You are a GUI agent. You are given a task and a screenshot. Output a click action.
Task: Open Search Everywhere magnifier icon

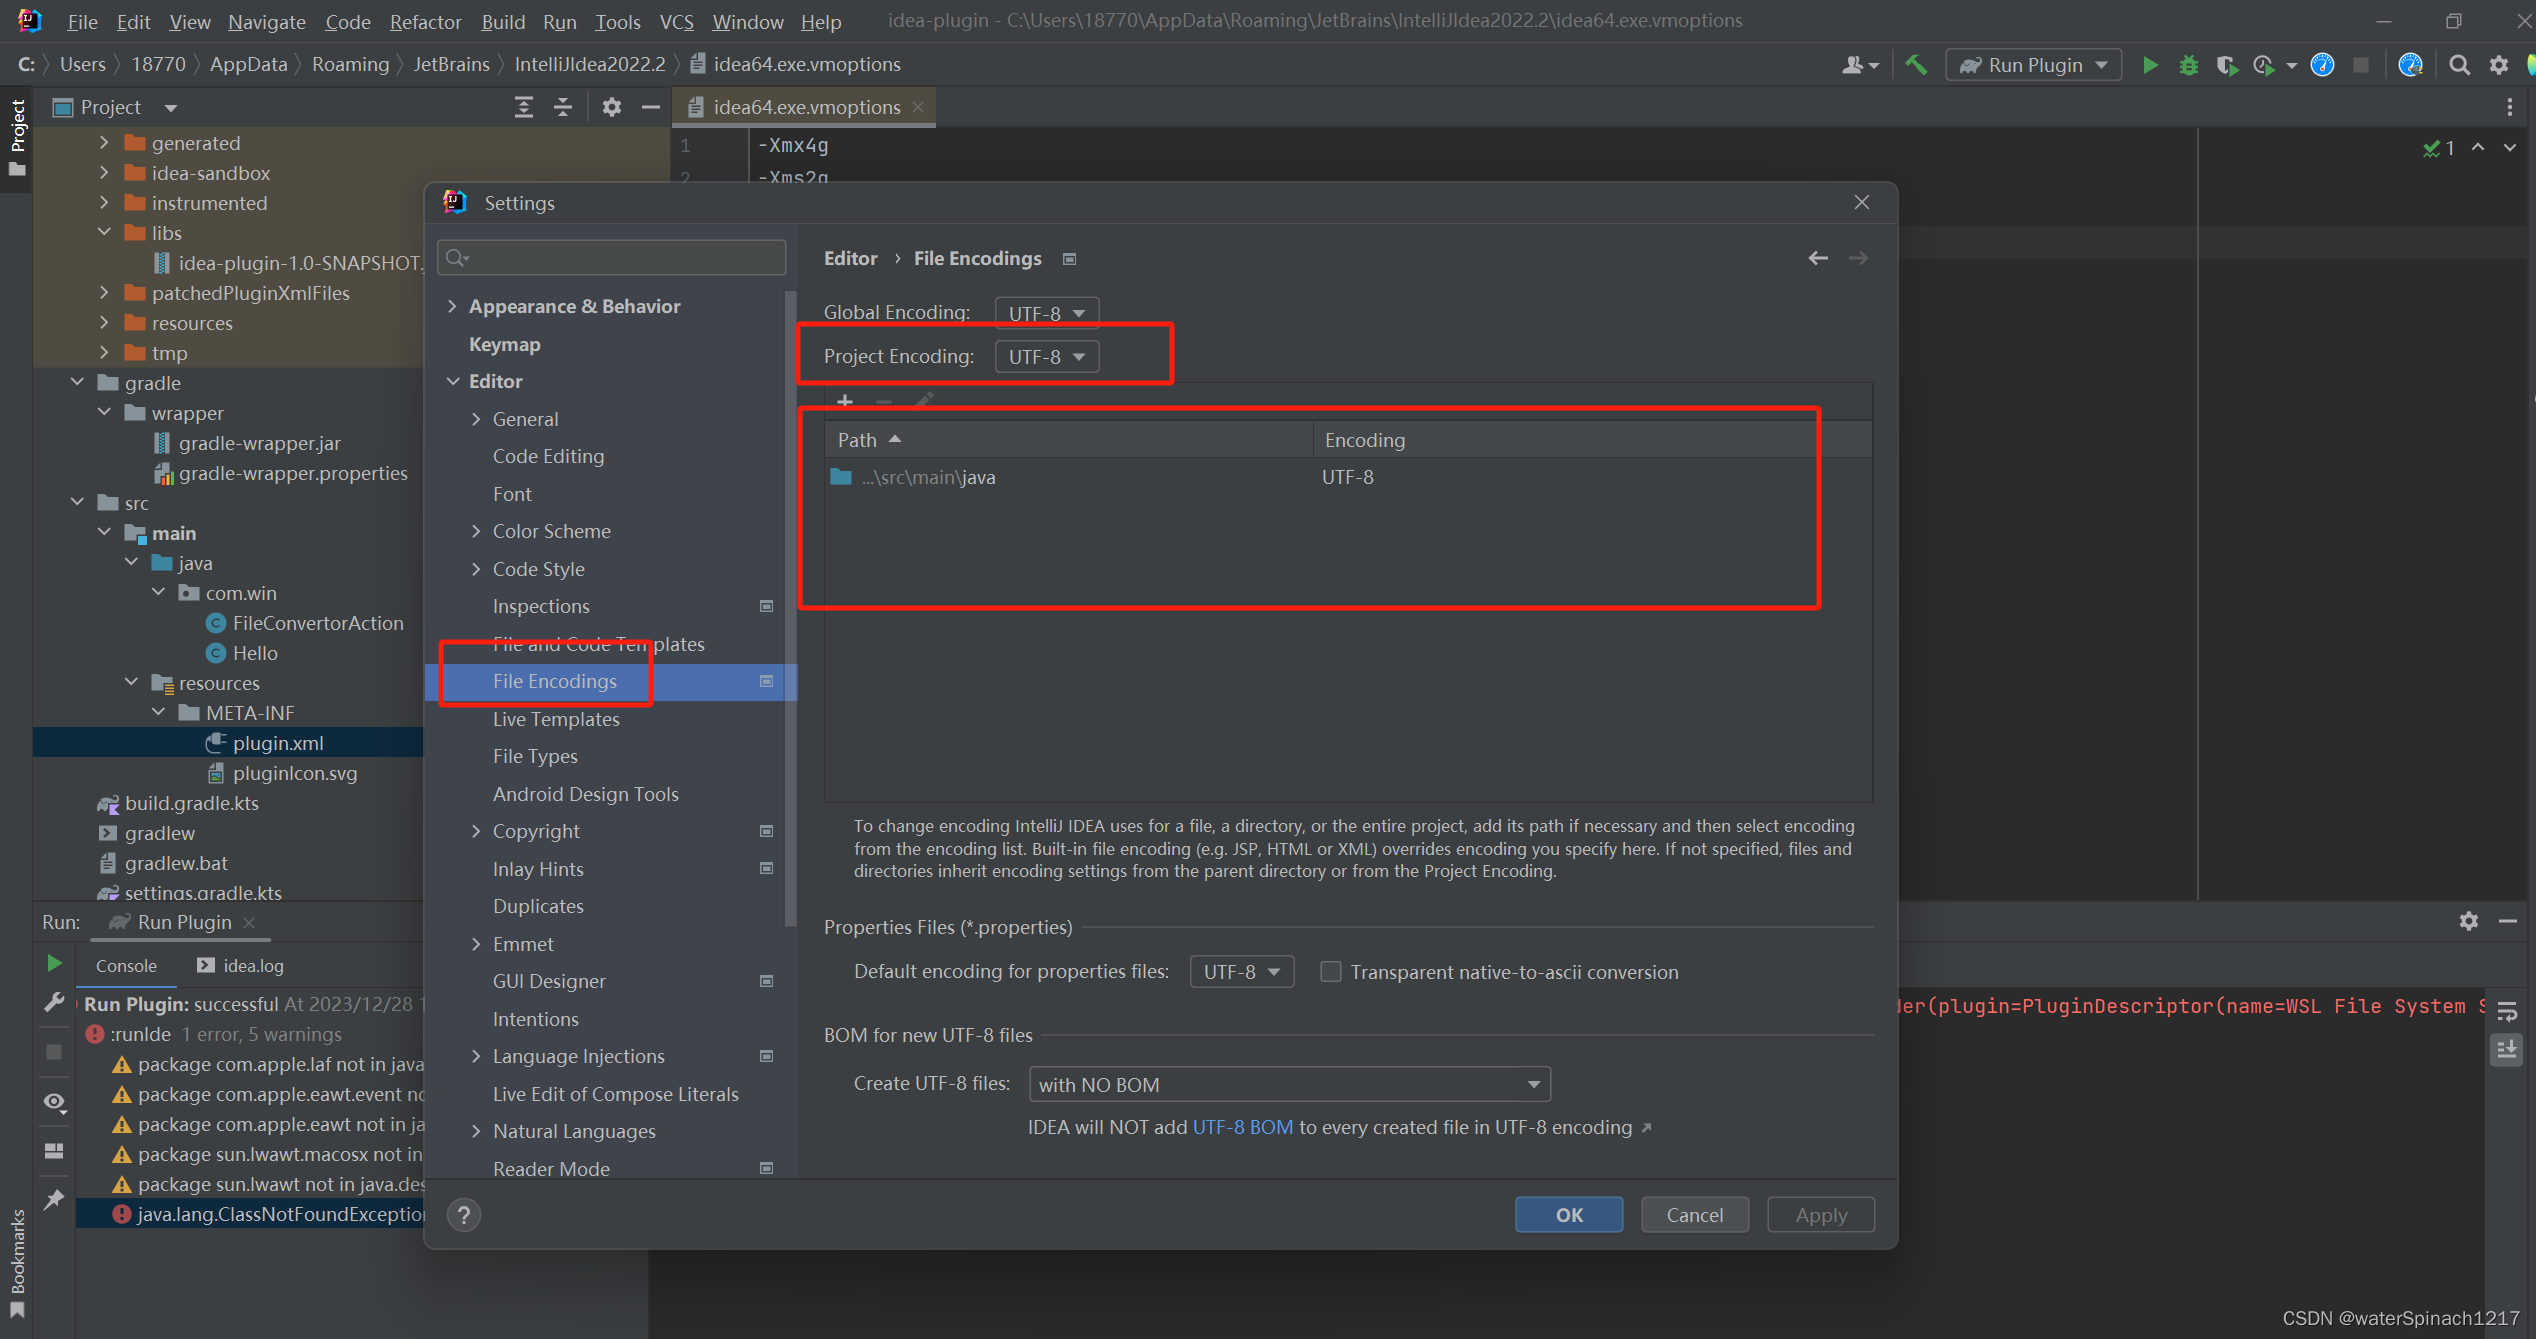click(2459, 65)
